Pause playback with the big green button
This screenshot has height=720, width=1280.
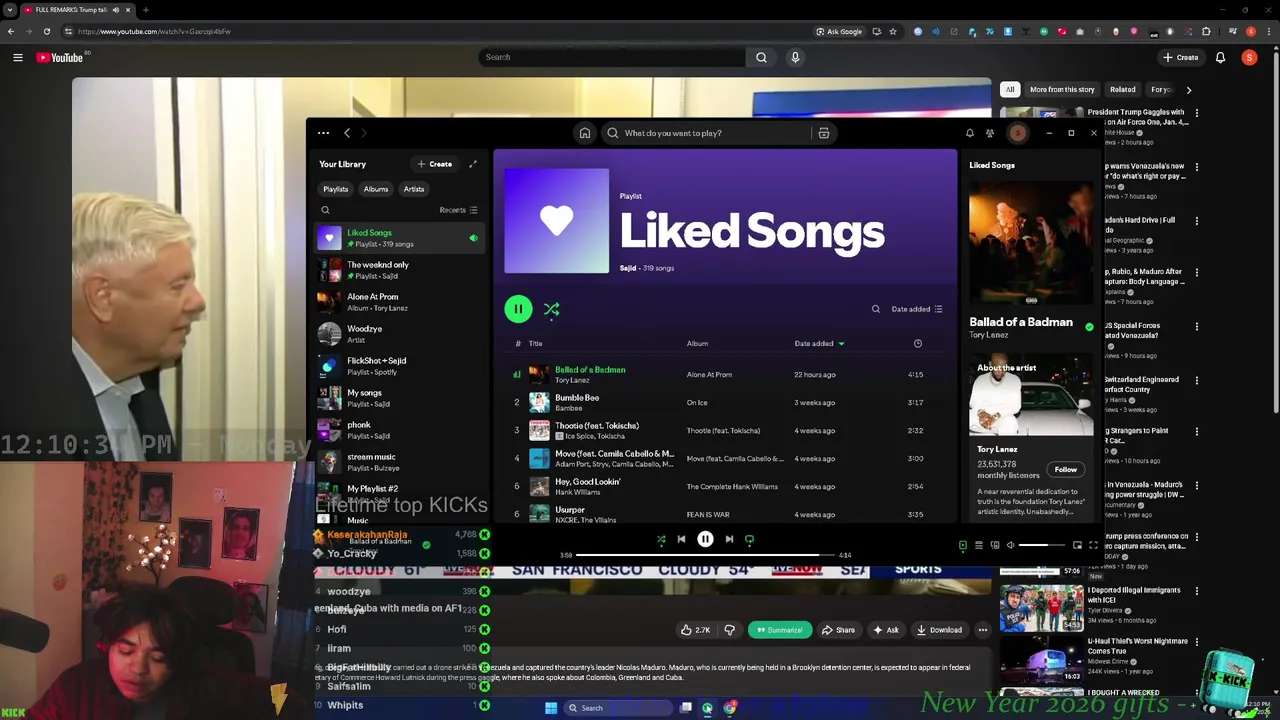(x=518, y=309)
